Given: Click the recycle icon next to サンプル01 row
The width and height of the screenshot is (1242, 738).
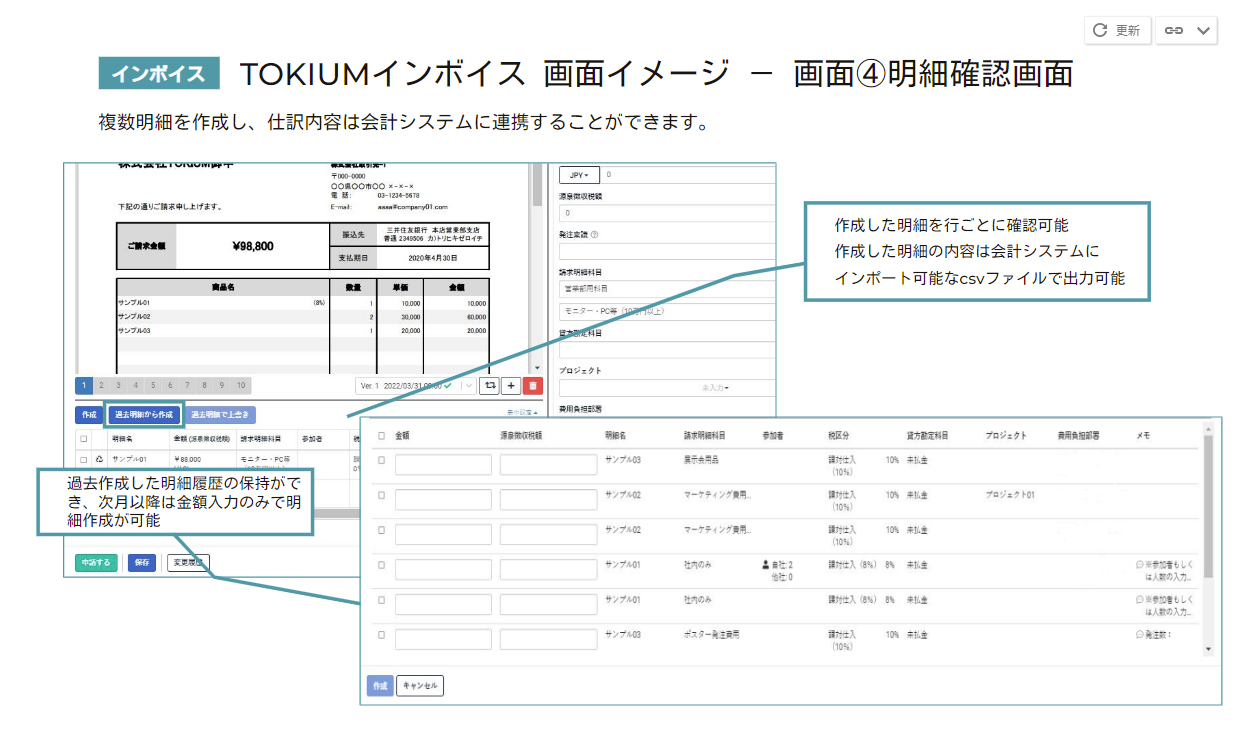Looking at the screenshot, I should click(99, 459).
